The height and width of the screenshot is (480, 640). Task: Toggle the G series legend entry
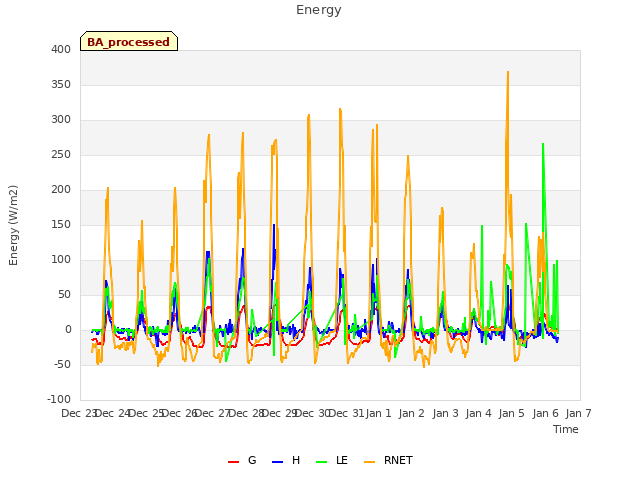tap(242, 460)
